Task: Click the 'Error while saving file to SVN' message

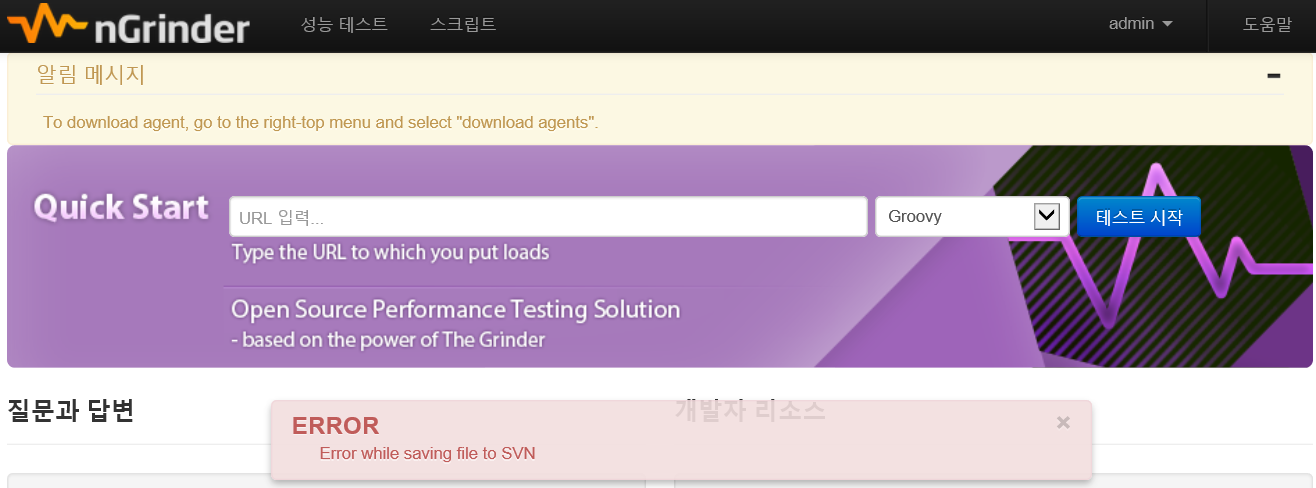Action: pyautogui.click(x=427, y=453)
